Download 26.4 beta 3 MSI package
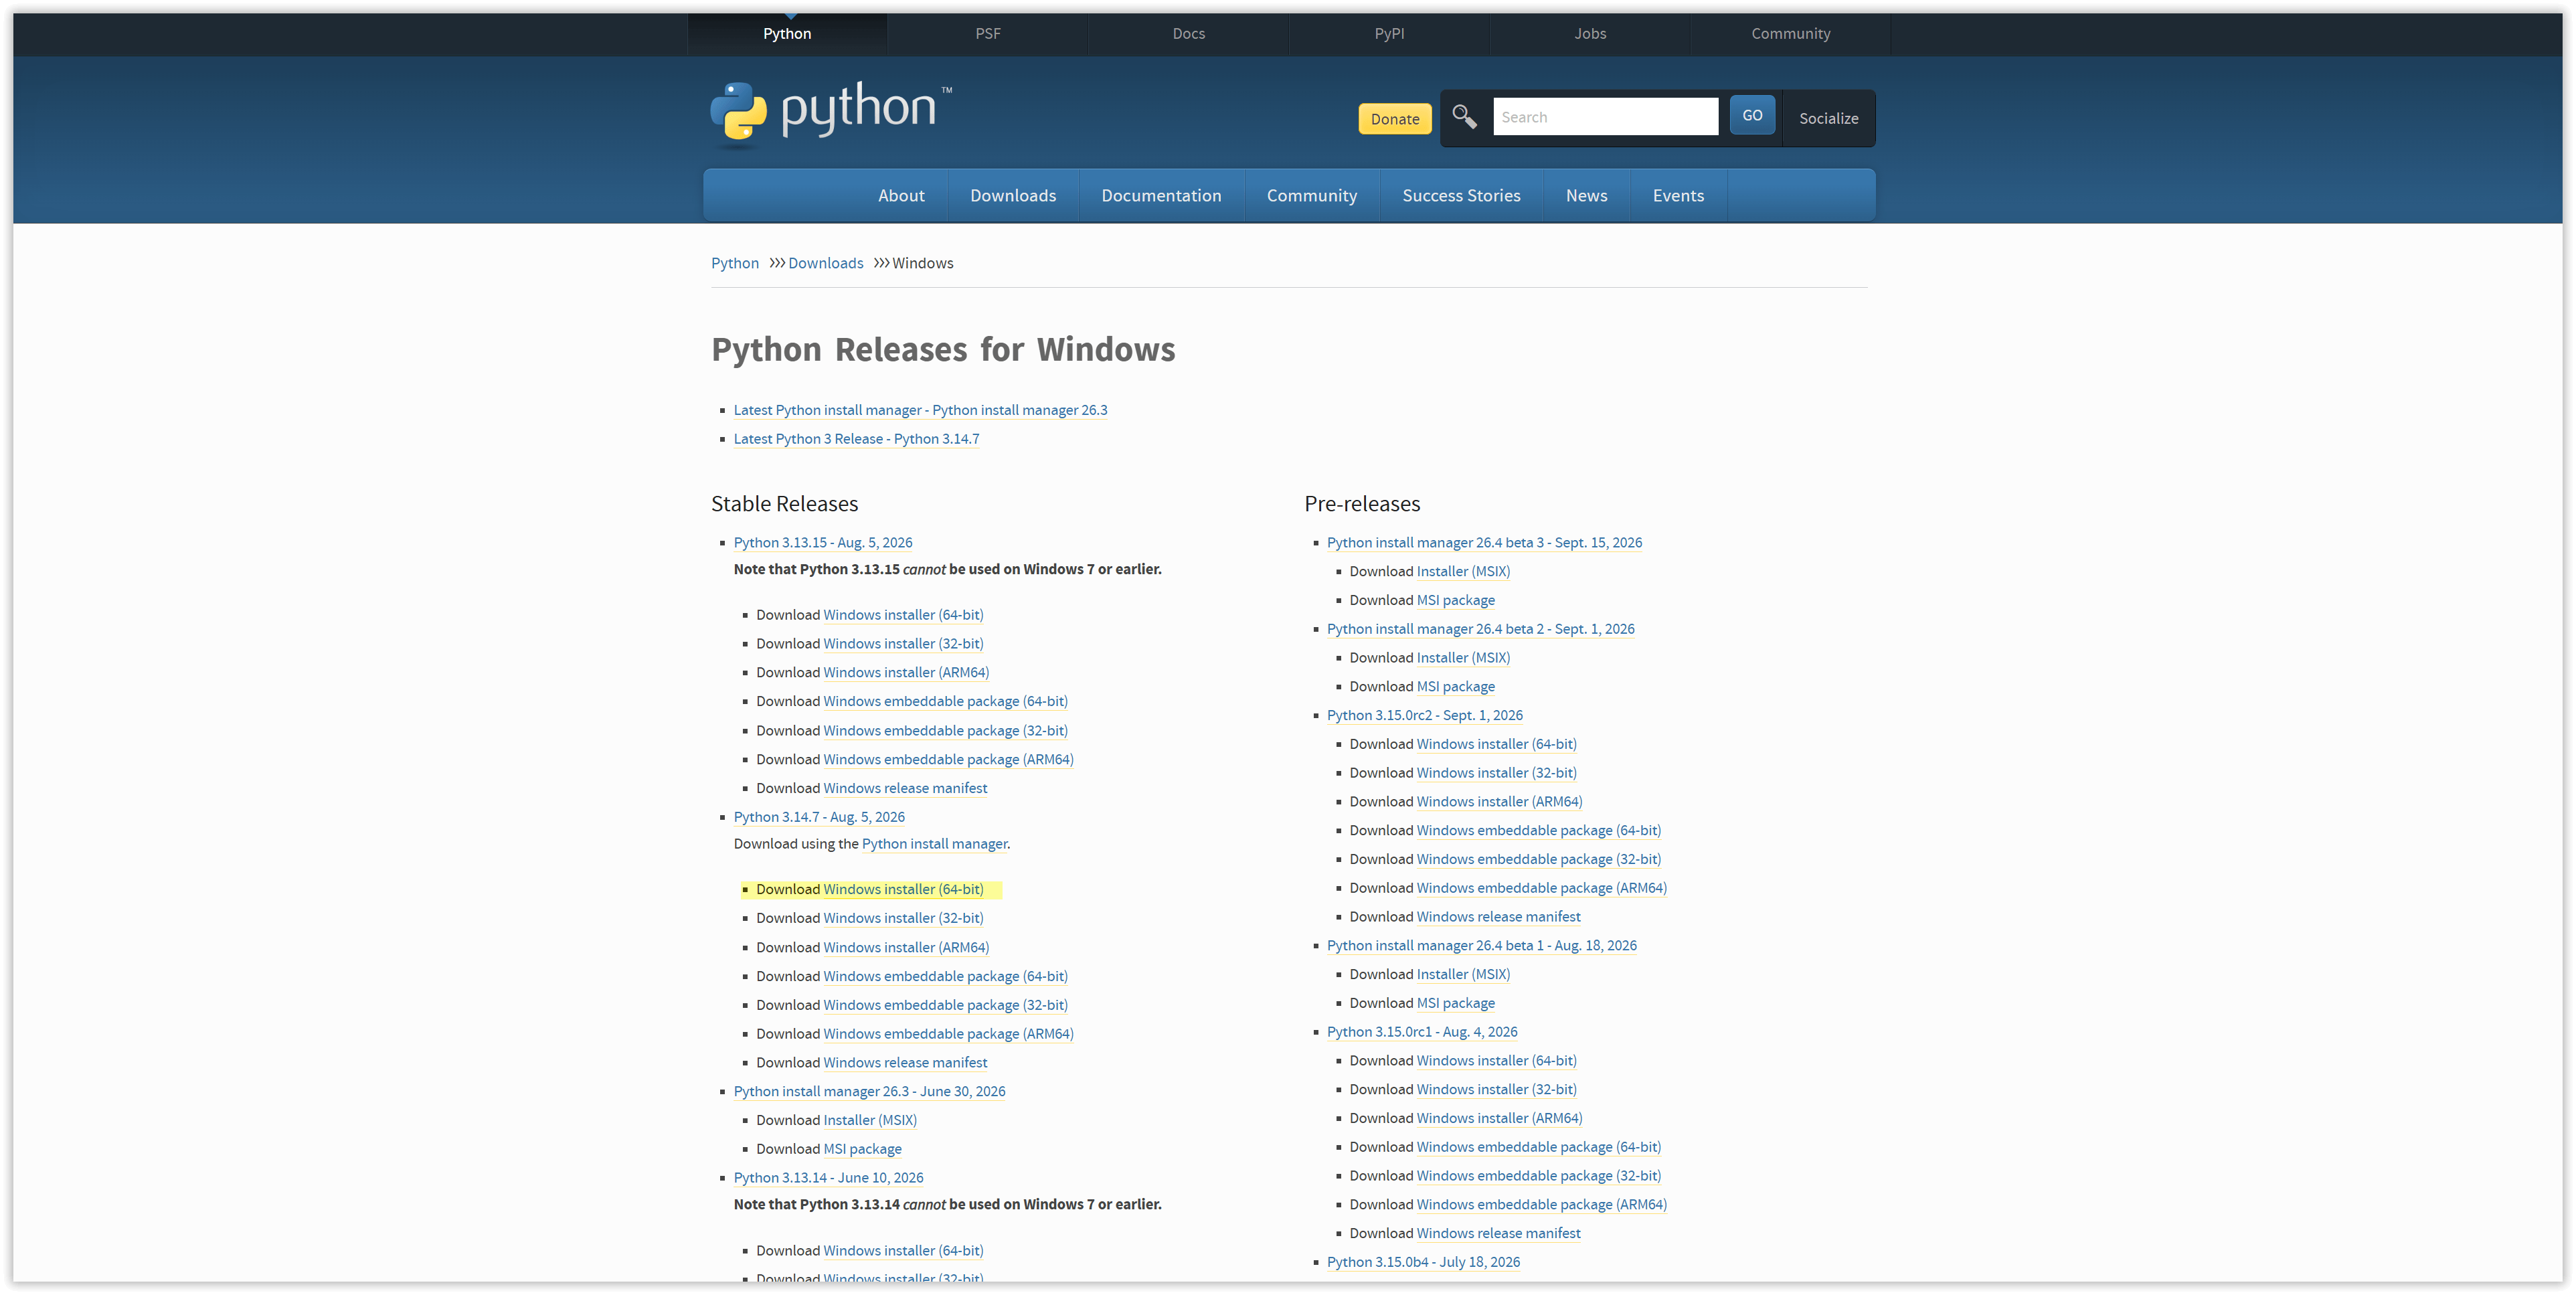Image resolution: width=2576 pixels, height=1295 pixels. click(x=1455, y=600)
